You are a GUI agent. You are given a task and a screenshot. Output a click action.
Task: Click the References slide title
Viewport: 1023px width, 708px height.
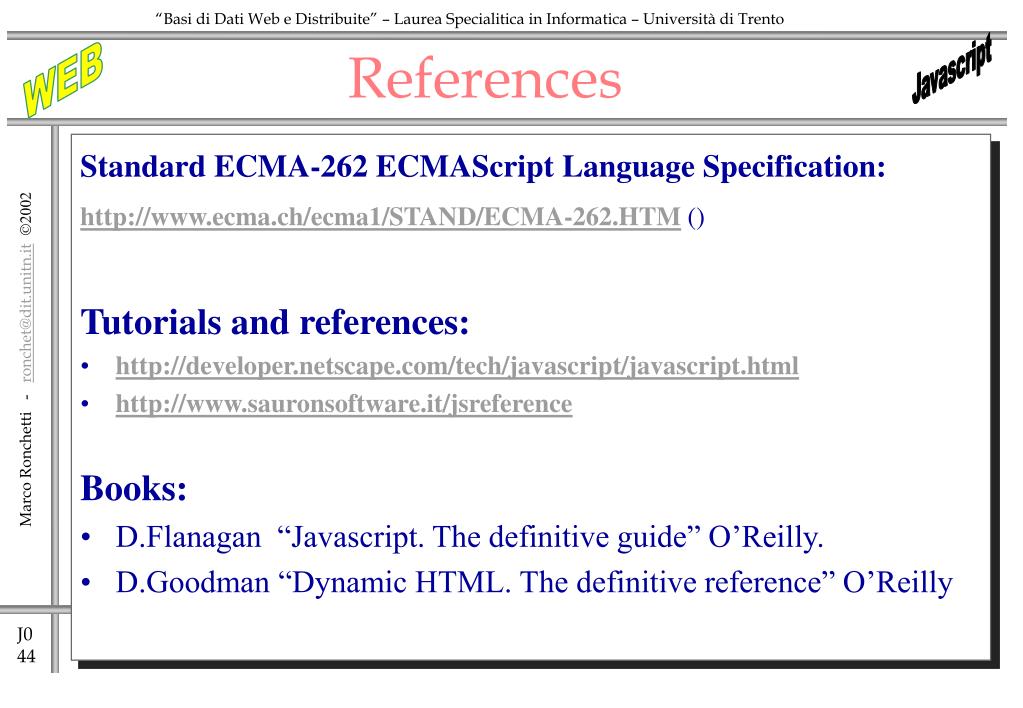tap(485, 78)
